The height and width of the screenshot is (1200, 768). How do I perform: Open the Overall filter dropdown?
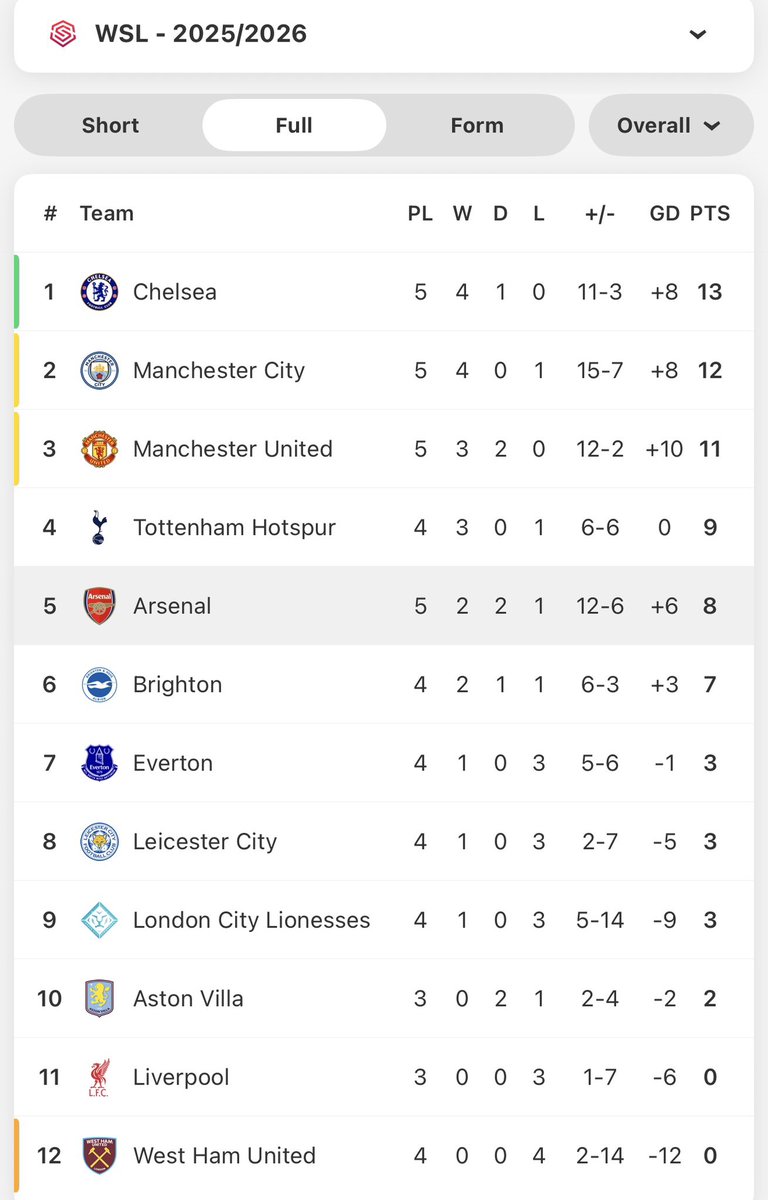coord(671,125)
